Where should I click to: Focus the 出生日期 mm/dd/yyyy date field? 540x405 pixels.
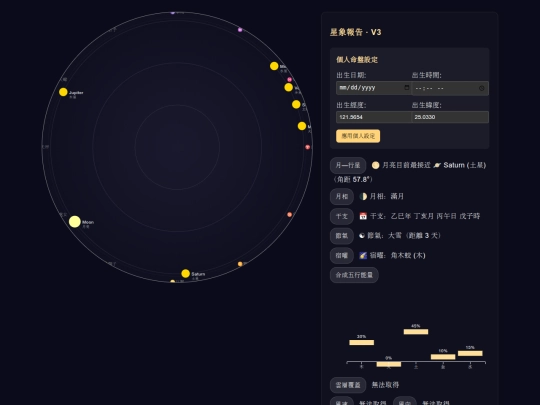[x=374, y=88]
